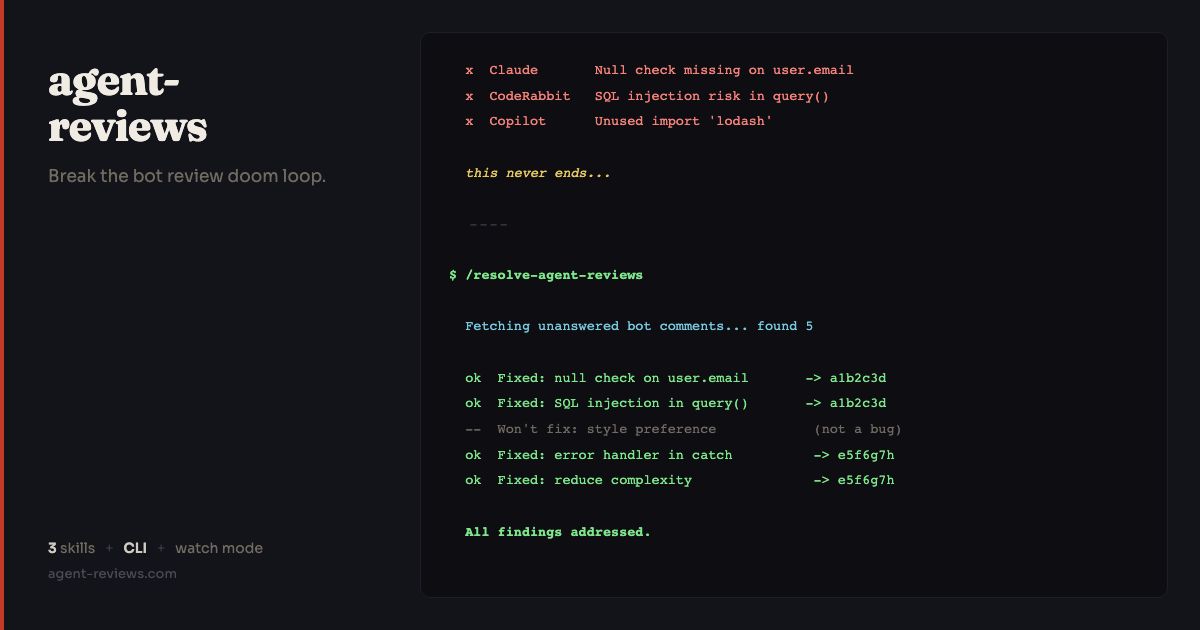Click the ok marker for error handler fix
The height and width of the screenshot is (630, 1200).
473,455
